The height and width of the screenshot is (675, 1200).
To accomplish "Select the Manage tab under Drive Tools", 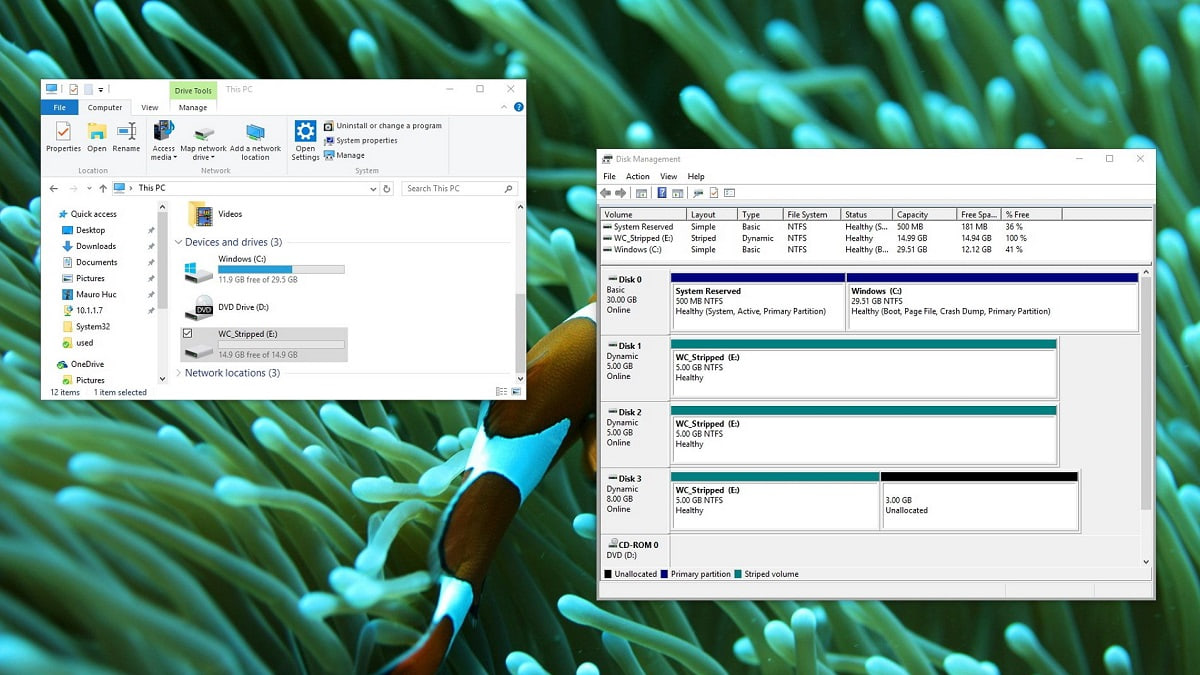I will point(193,108).
